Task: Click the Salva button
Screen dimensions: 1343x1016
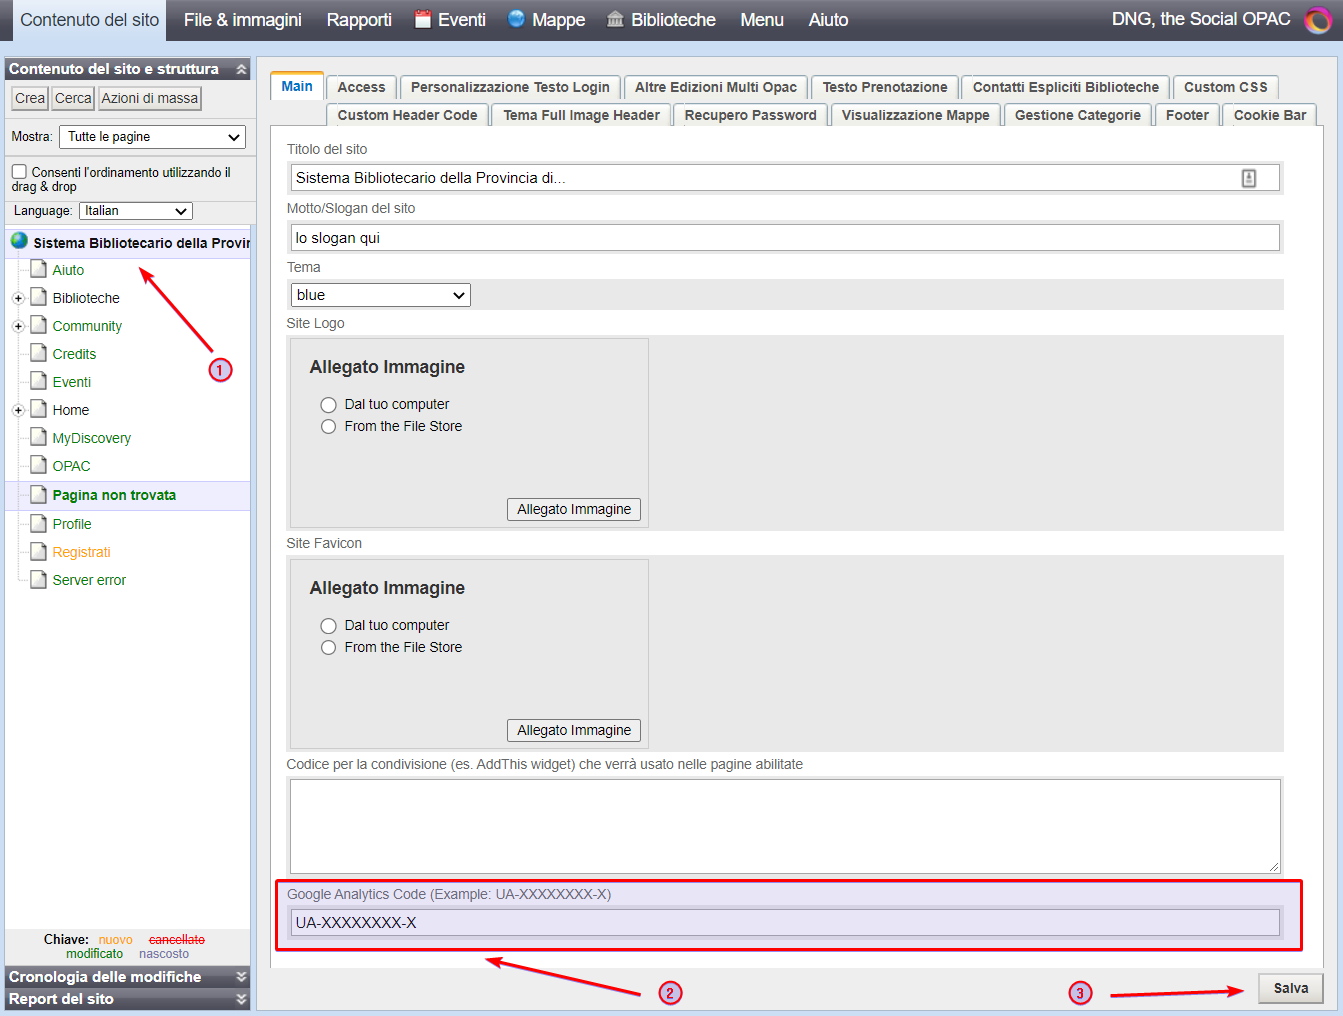Action: [x=1290, y=988]
